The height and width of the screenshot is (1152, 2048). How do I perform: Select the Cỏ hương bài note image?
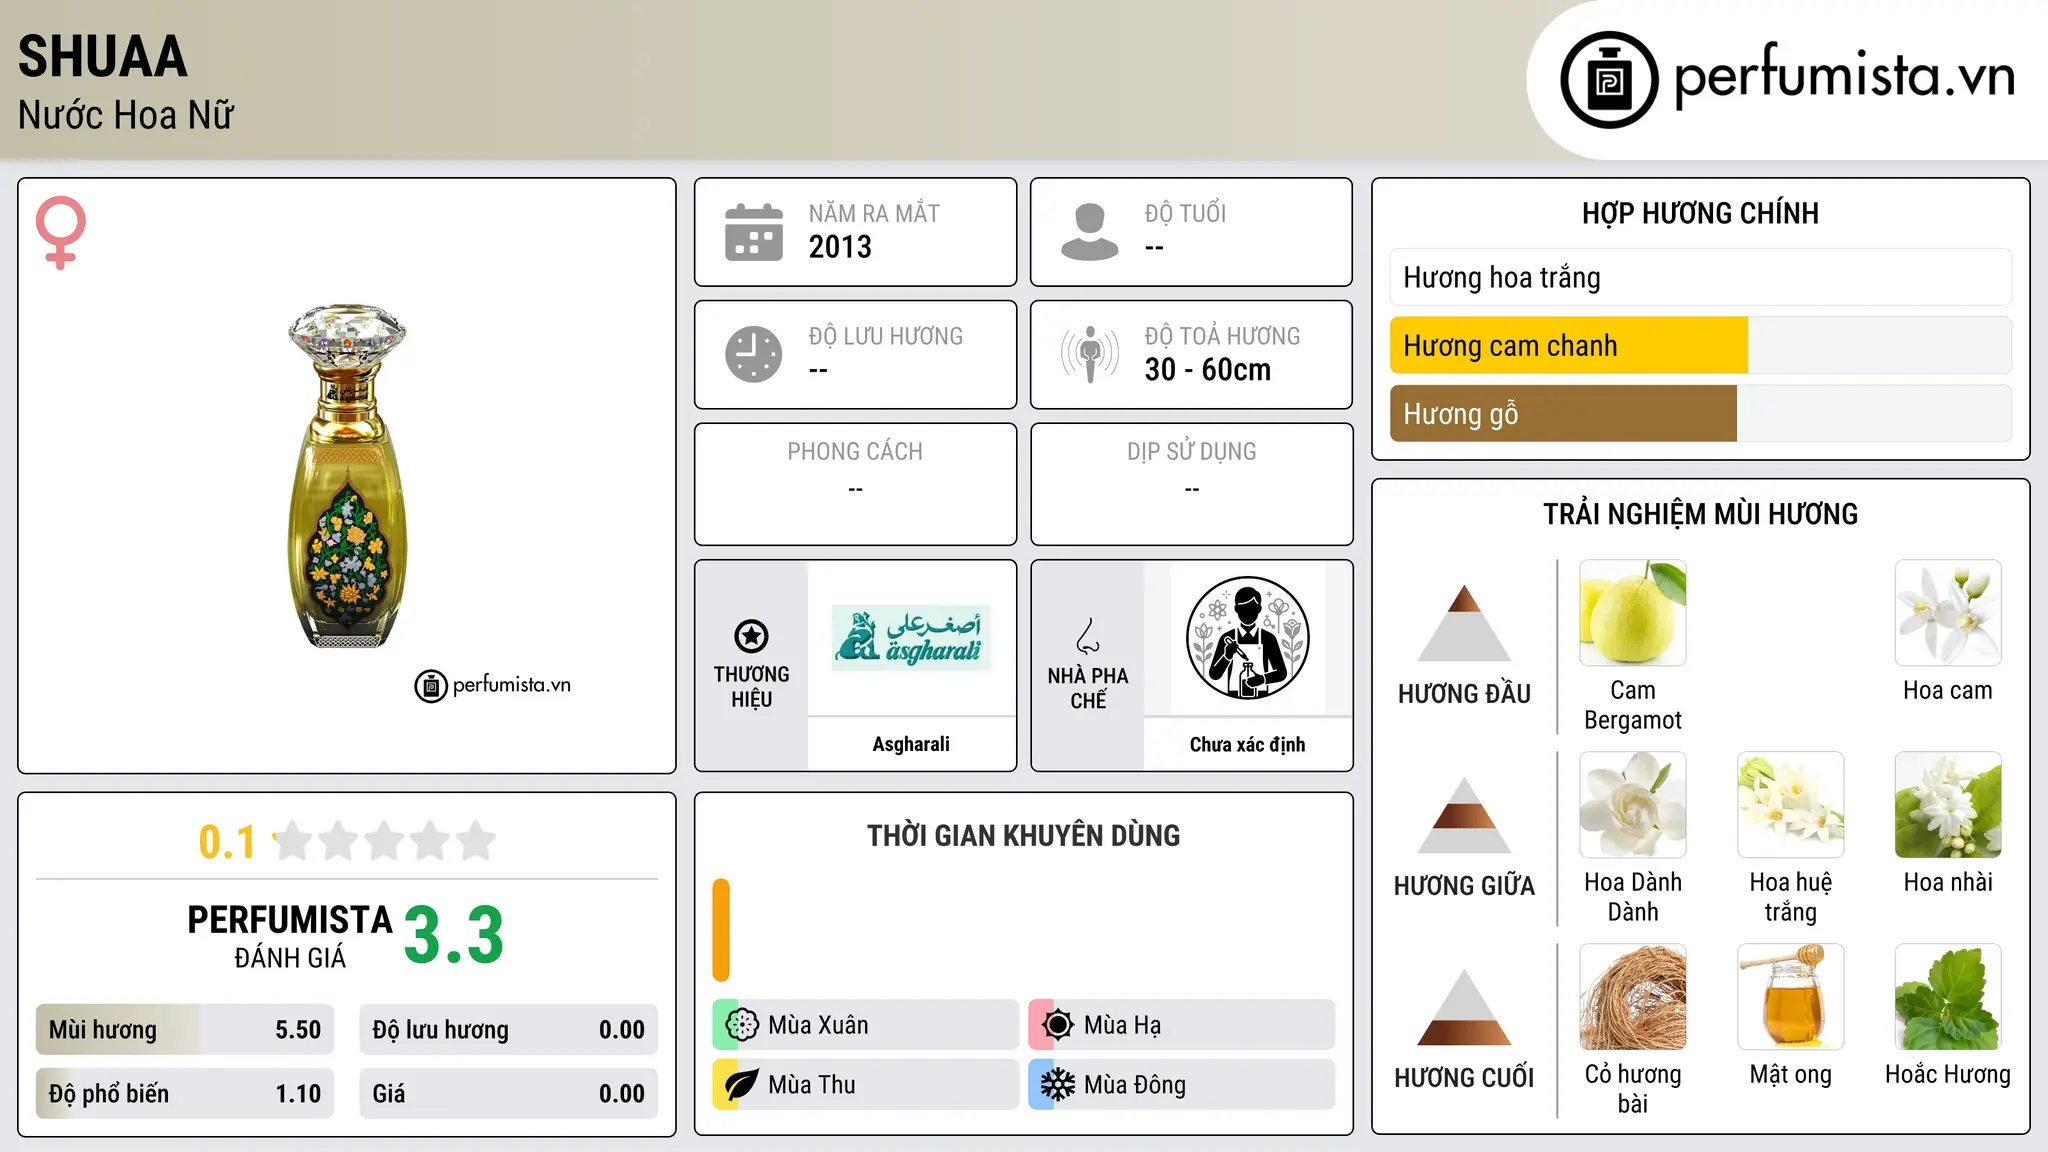1633,997
